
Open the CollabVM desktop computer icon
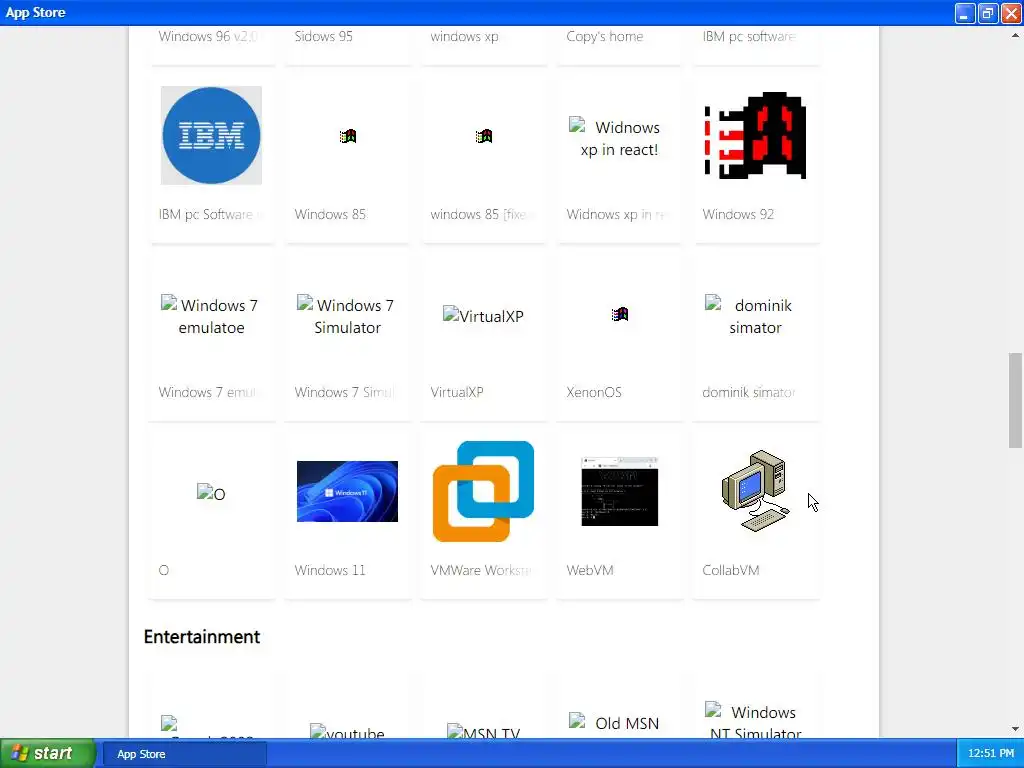755,491
